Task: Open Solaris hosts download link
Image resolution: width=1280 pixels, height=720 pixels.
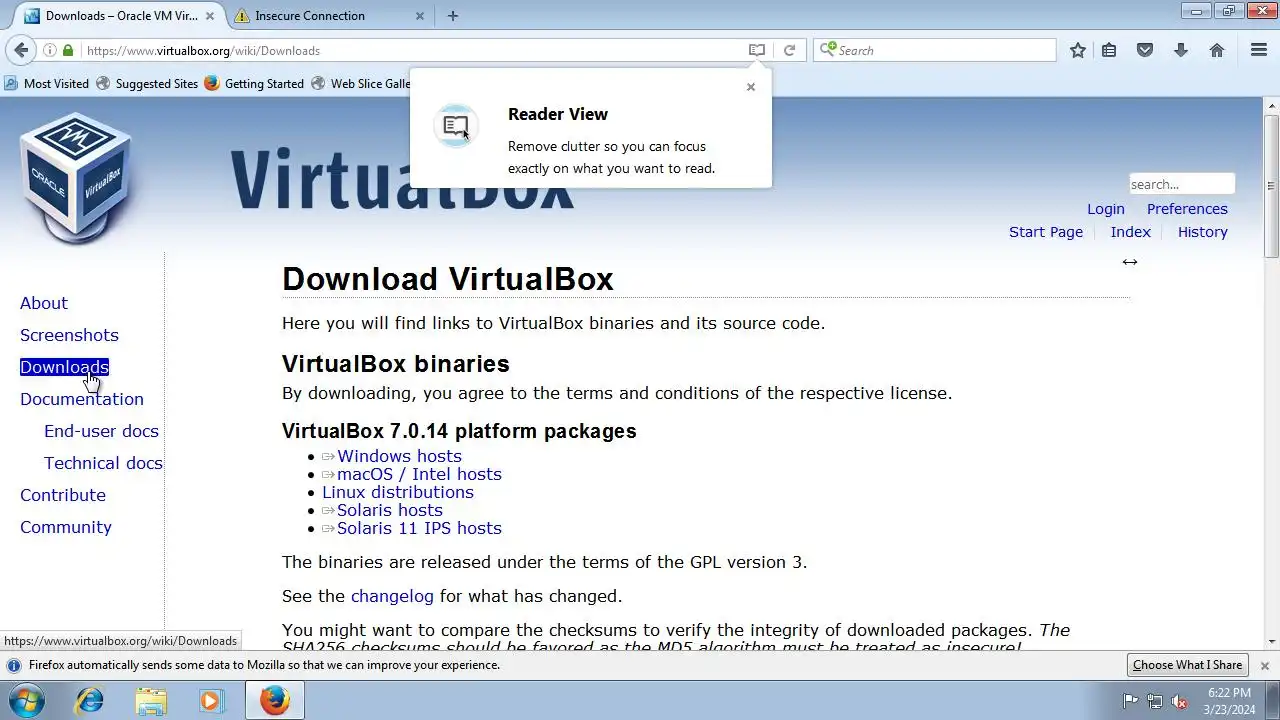Action: [x=389, y=510]
